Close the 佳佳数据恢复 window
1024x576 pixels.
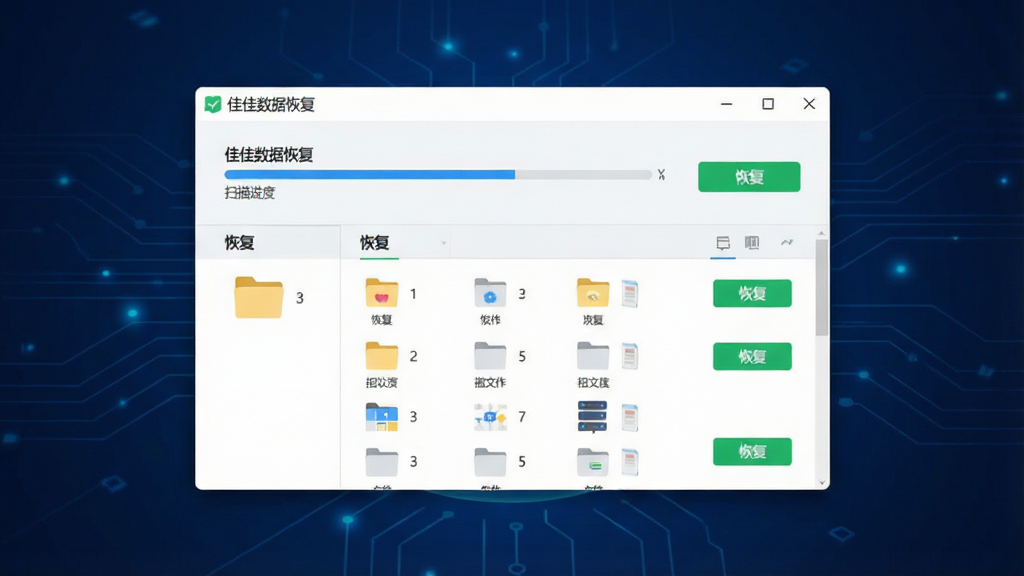809,104
